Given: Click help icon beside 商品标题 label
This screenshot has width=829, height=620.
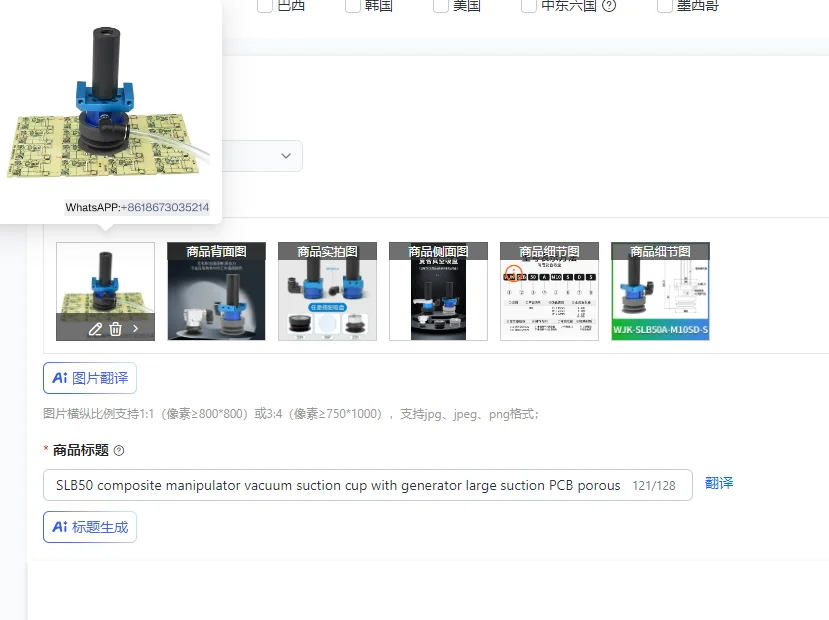Looking at the screenshot, I should point(119,450).
